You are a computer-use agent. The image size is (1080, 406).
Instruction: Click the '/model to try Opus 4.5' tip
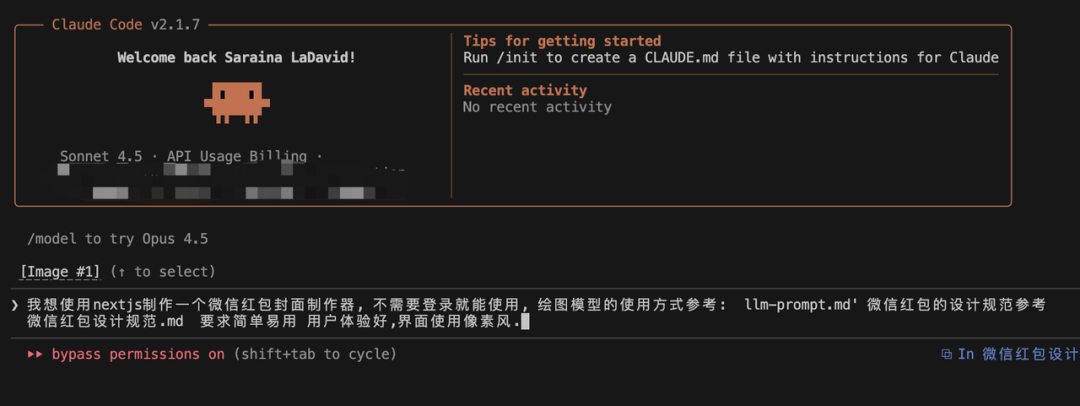click(117, 238)
